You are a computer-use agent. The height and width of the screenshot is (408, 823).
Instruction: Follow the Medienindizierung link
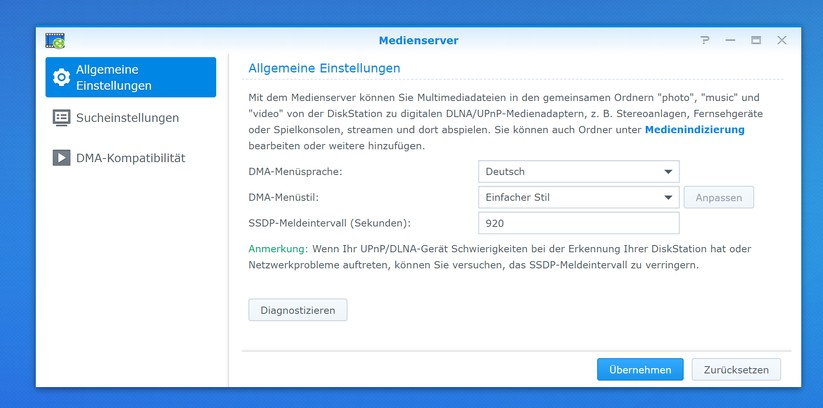coord(694,130)
